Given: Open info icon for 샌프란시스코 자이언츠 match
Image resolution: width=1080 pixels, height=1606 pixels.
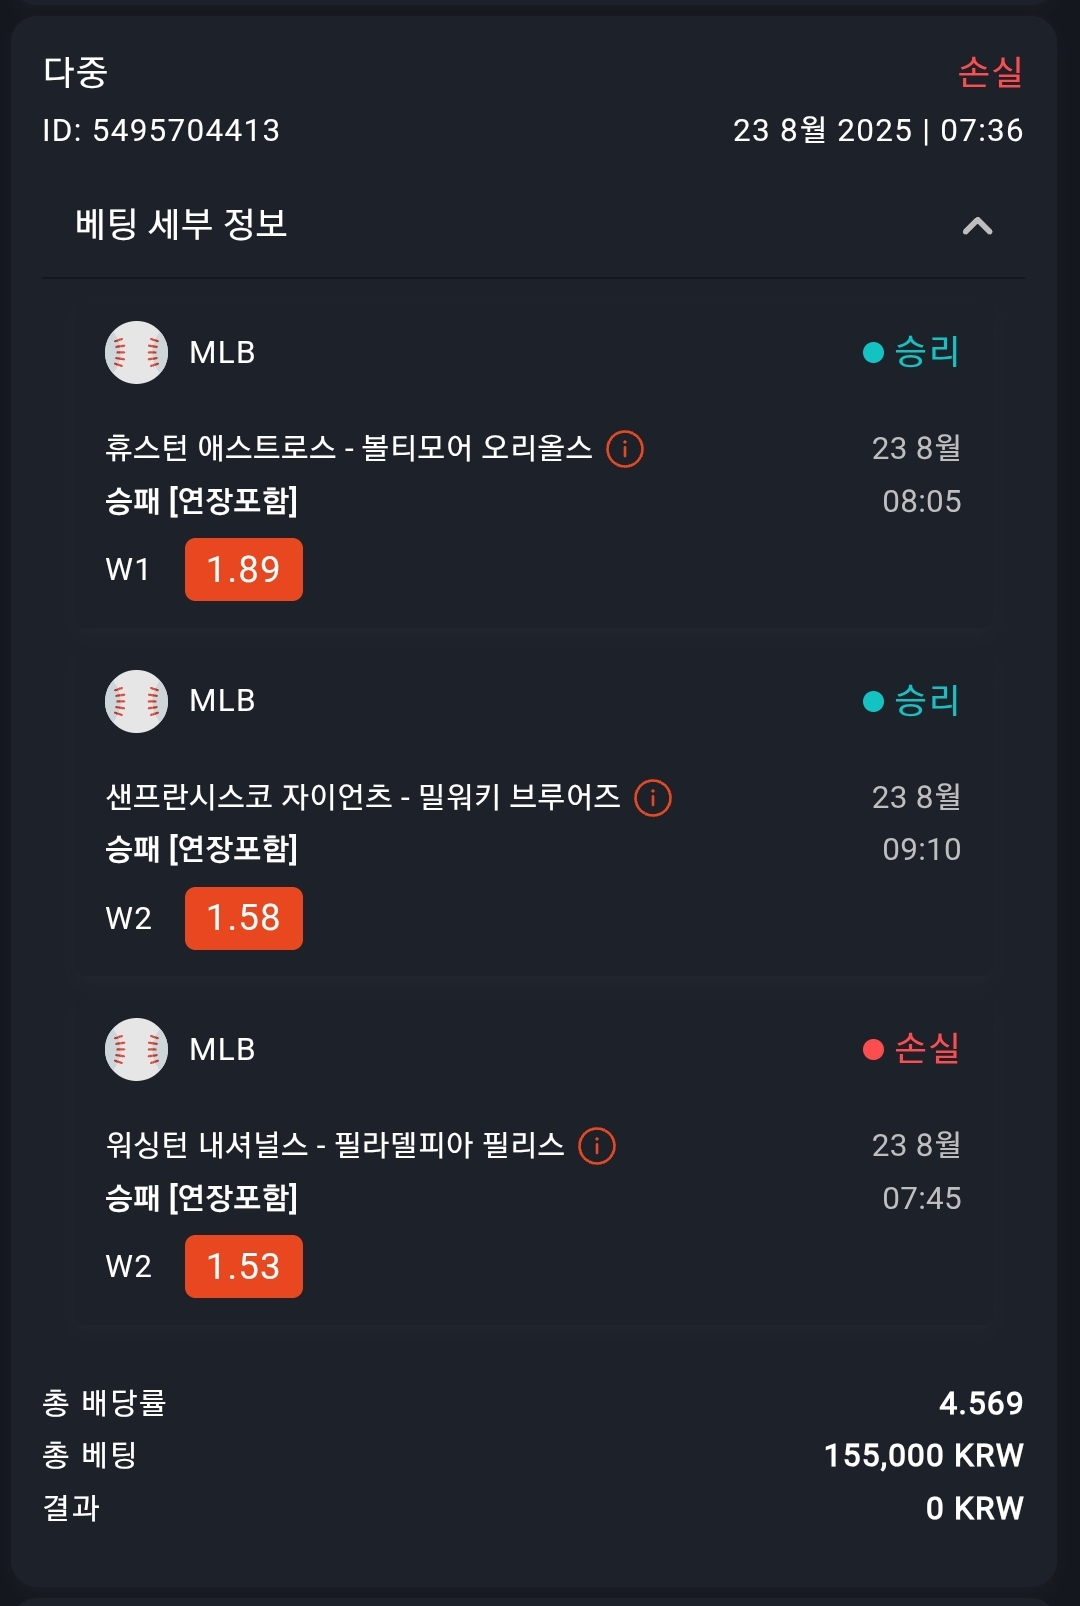Looking at the screenshot, I should (653, 798).
